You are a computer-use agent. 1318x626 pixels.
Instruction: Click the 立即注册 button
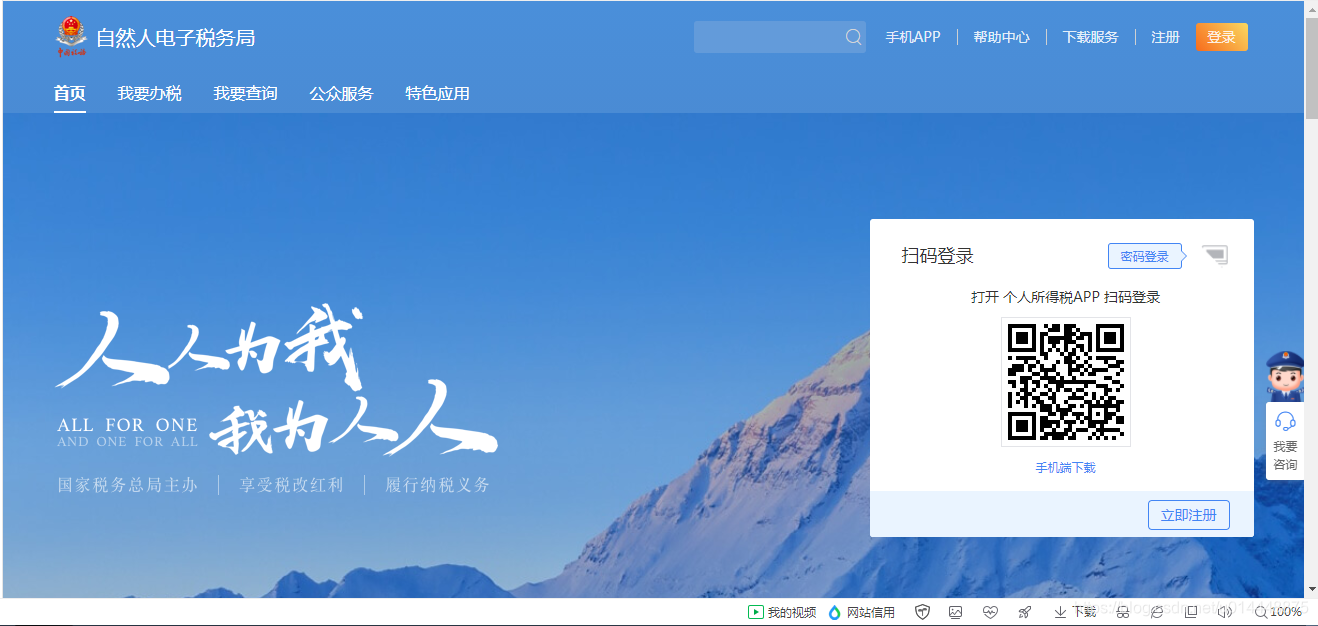1189,515
